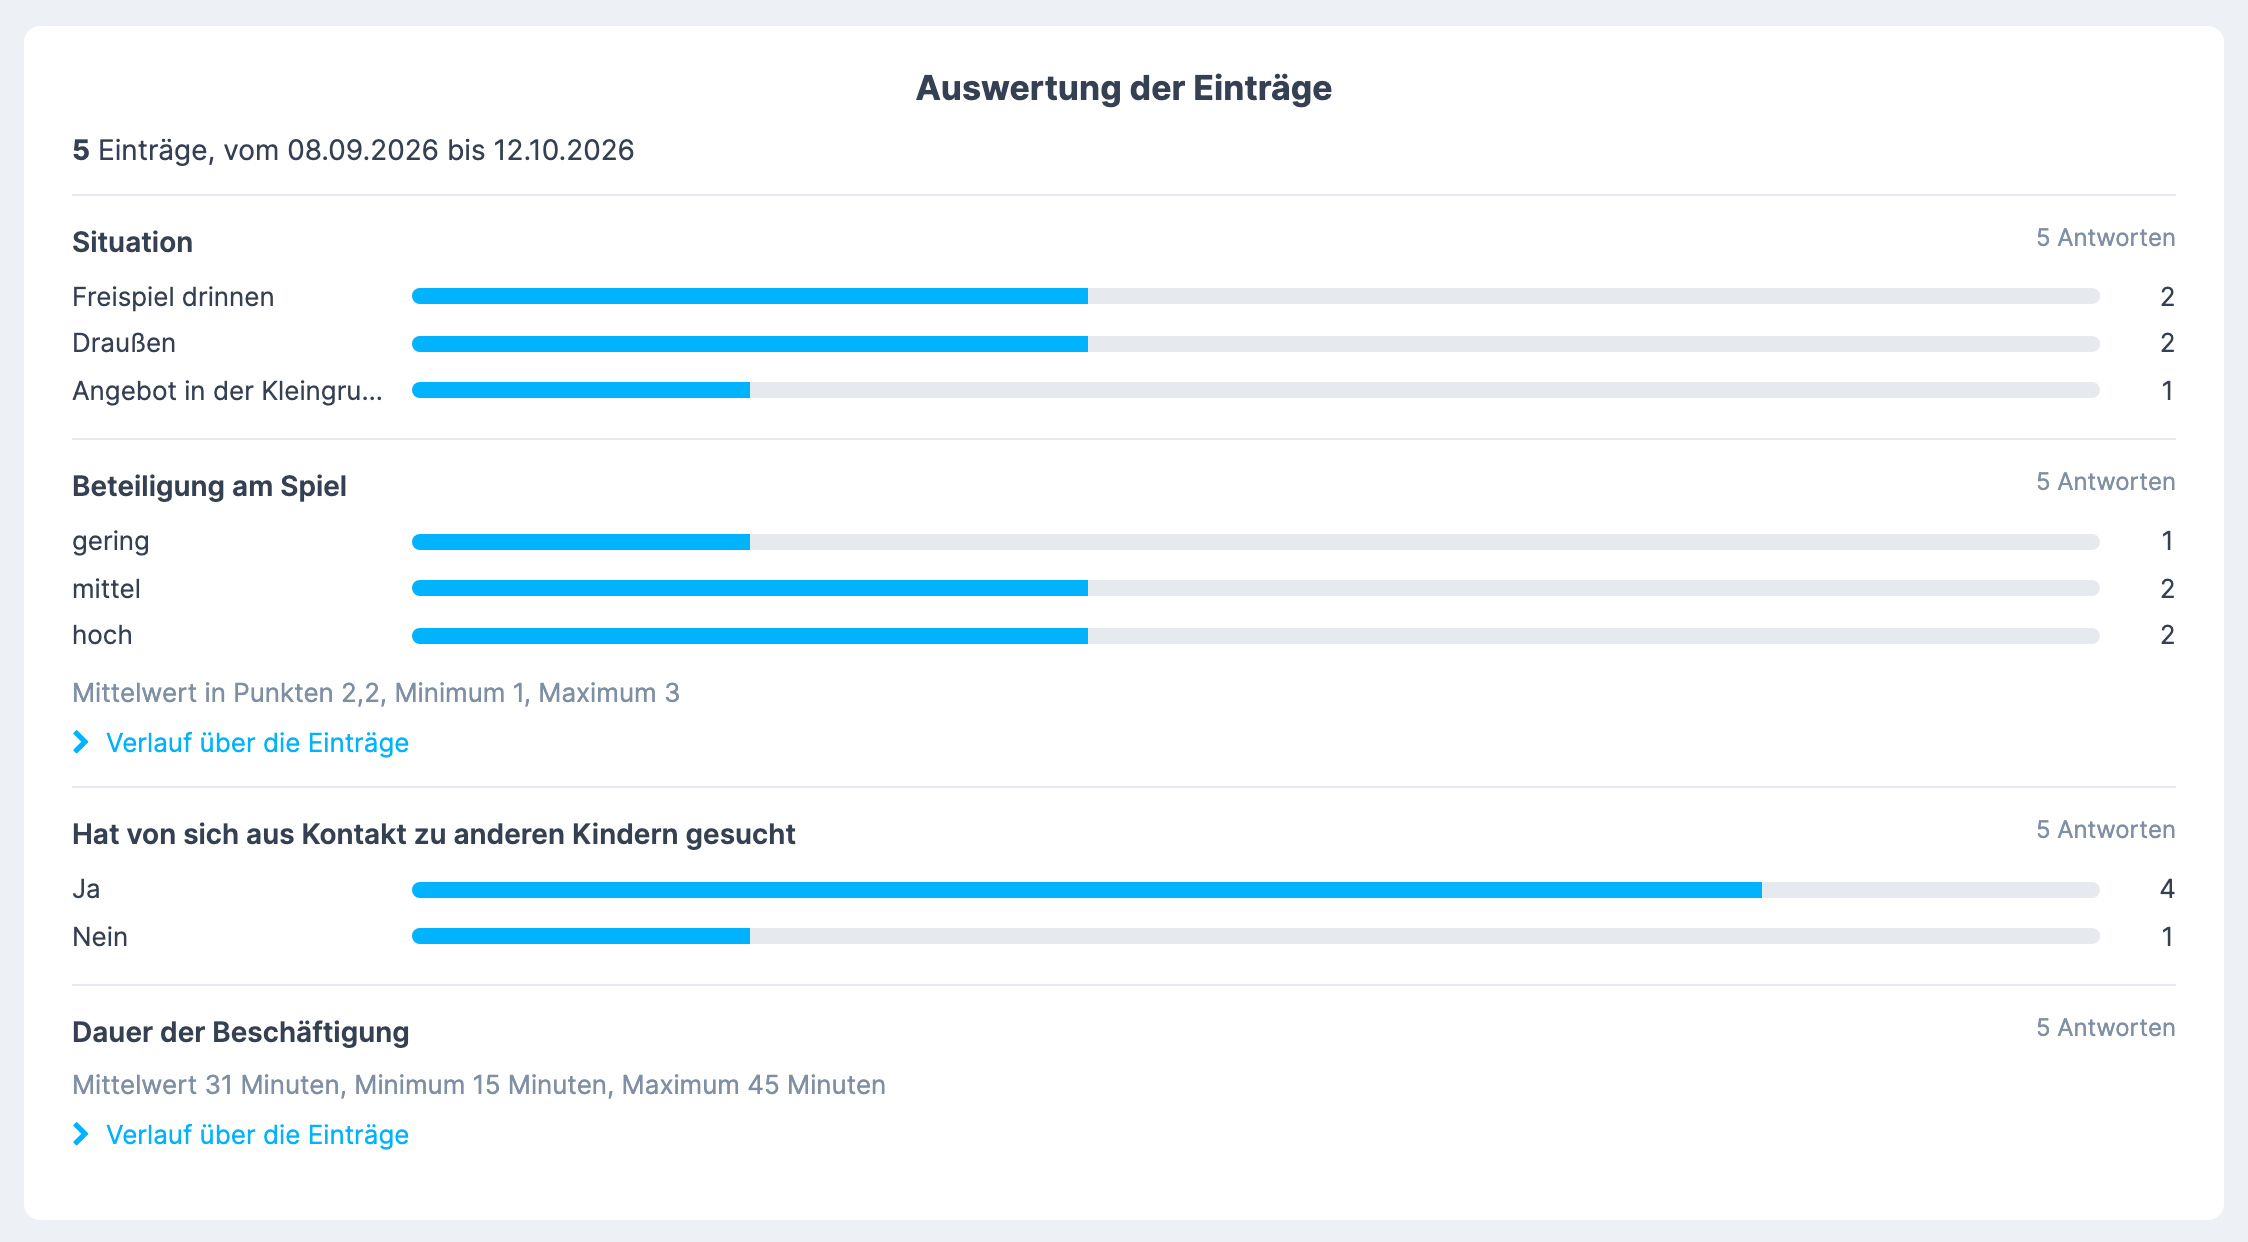Expand chevron under Beteiligung am Spiel
This screenshot has width=2248, height=1242.
[x=81, y=742]
